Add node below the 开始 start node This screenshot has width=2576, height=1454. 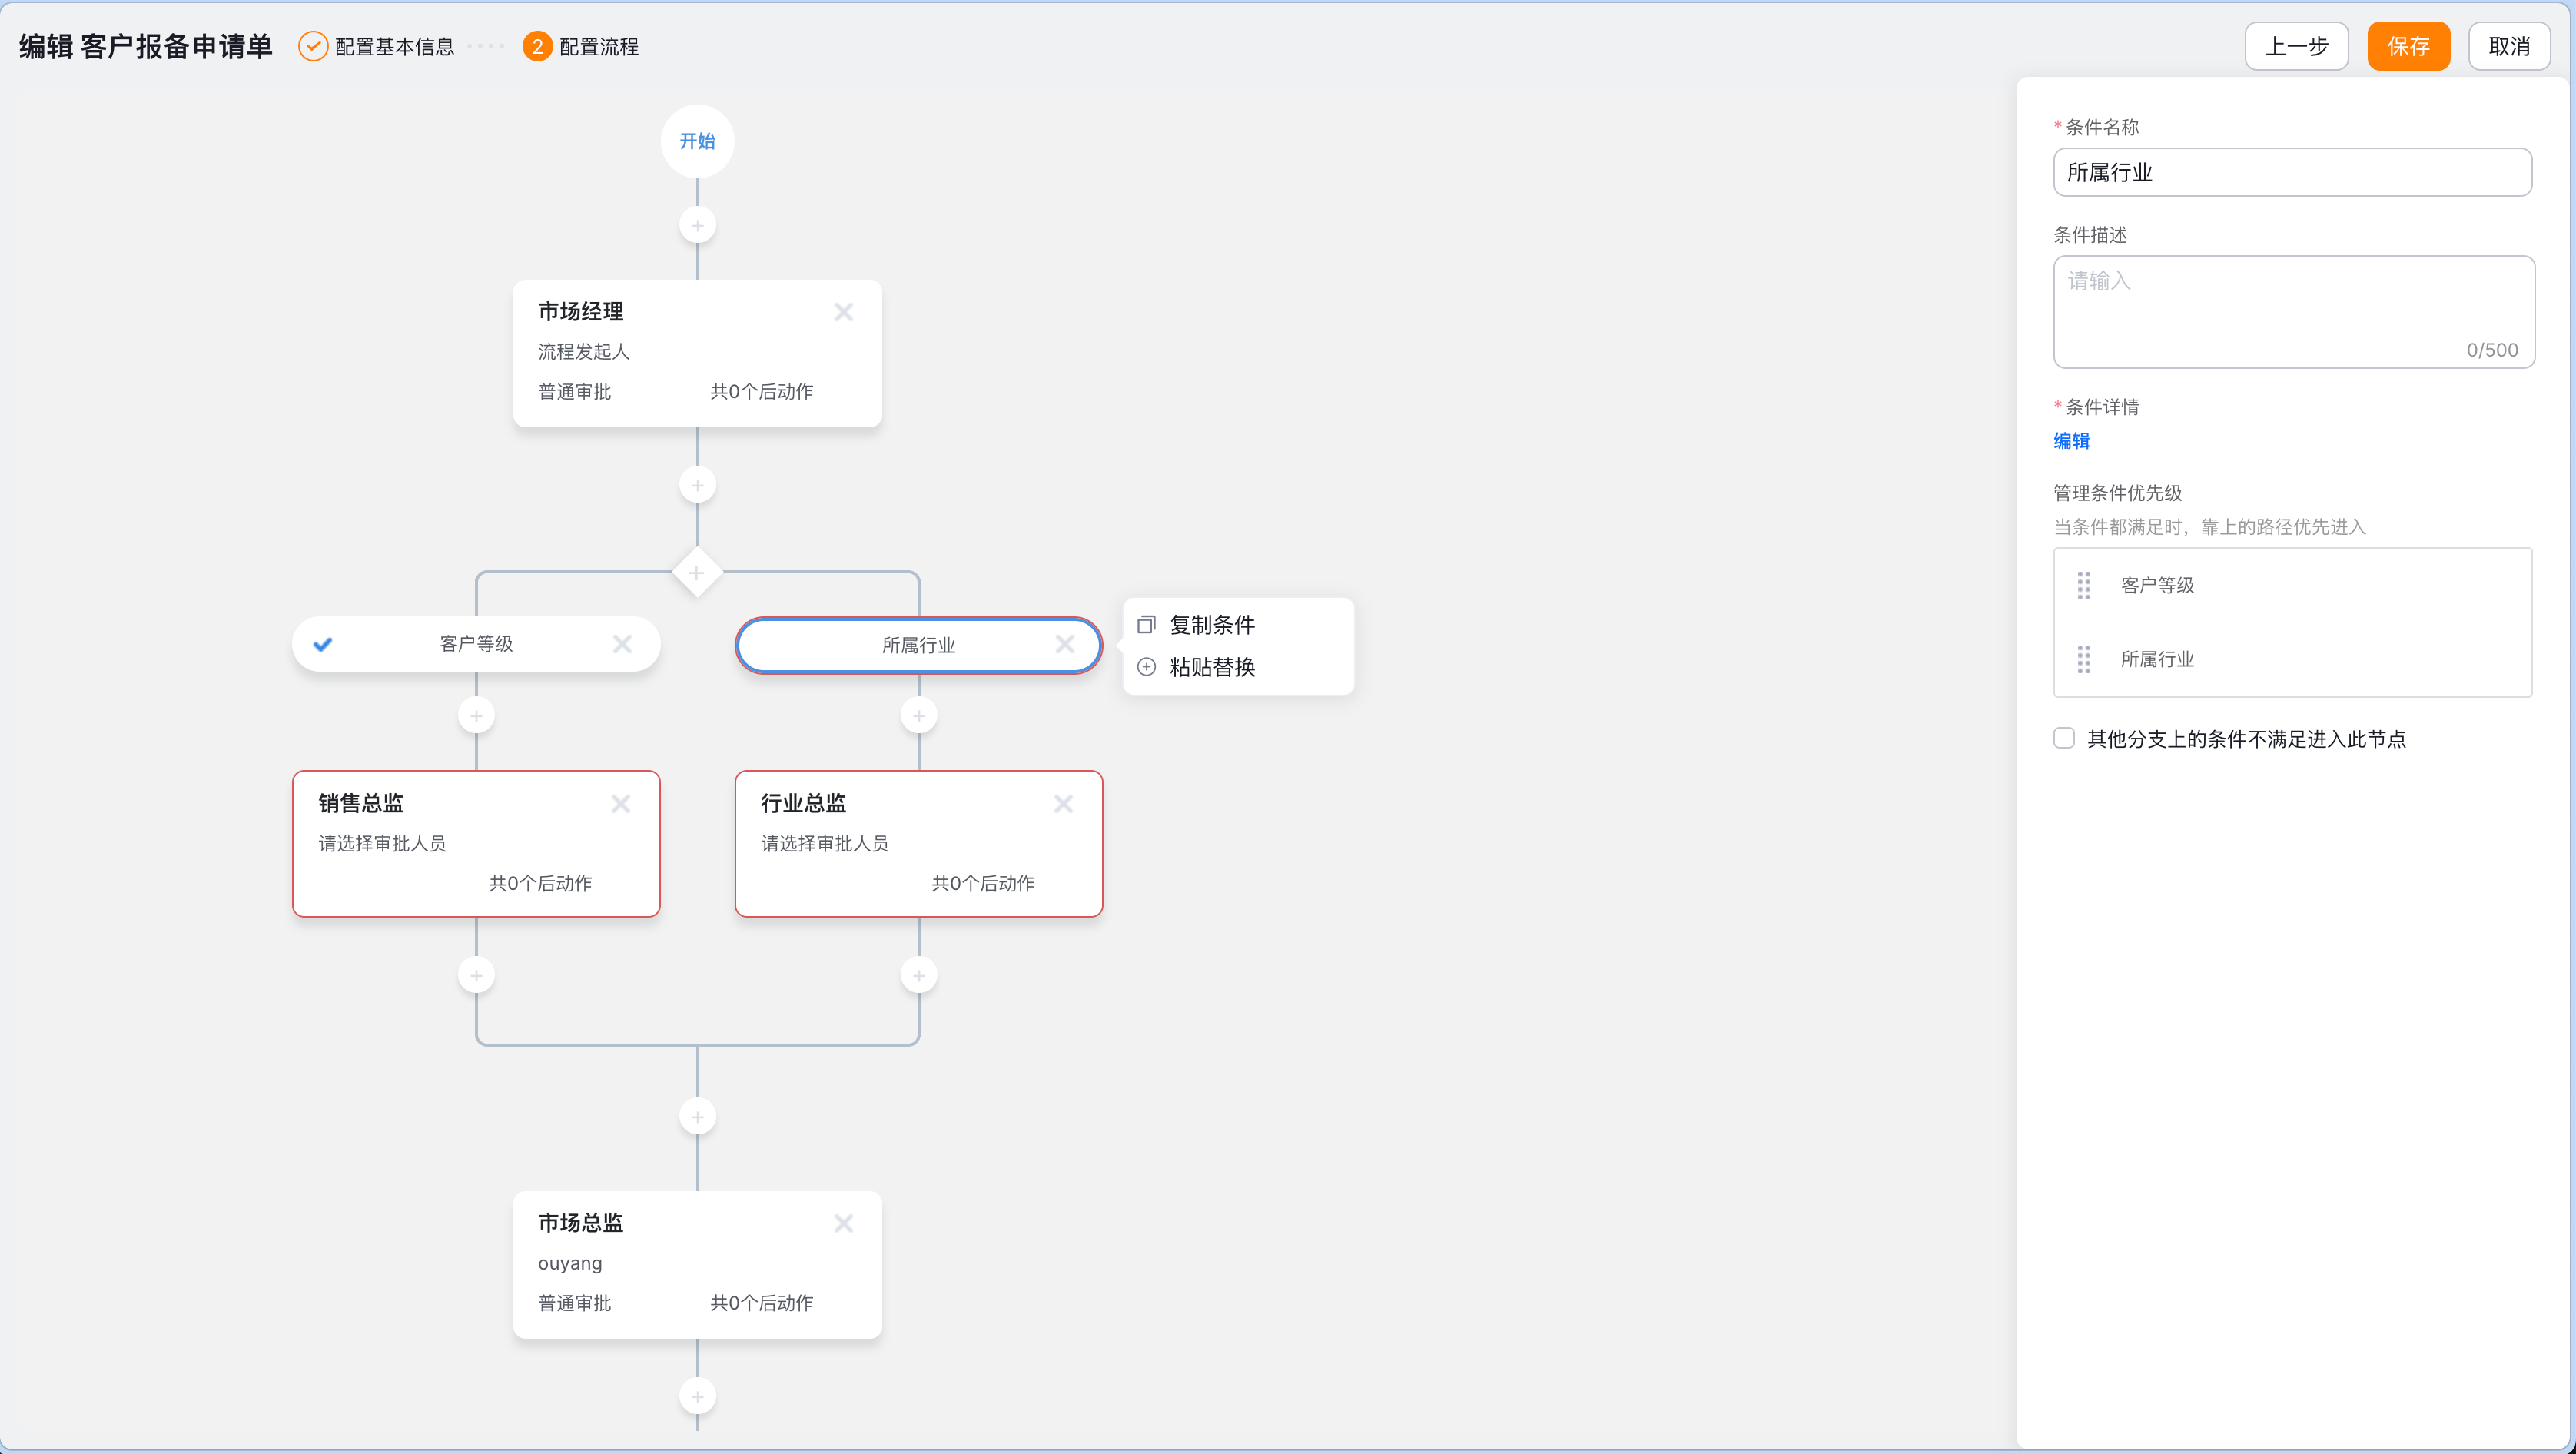pos(697,225)
